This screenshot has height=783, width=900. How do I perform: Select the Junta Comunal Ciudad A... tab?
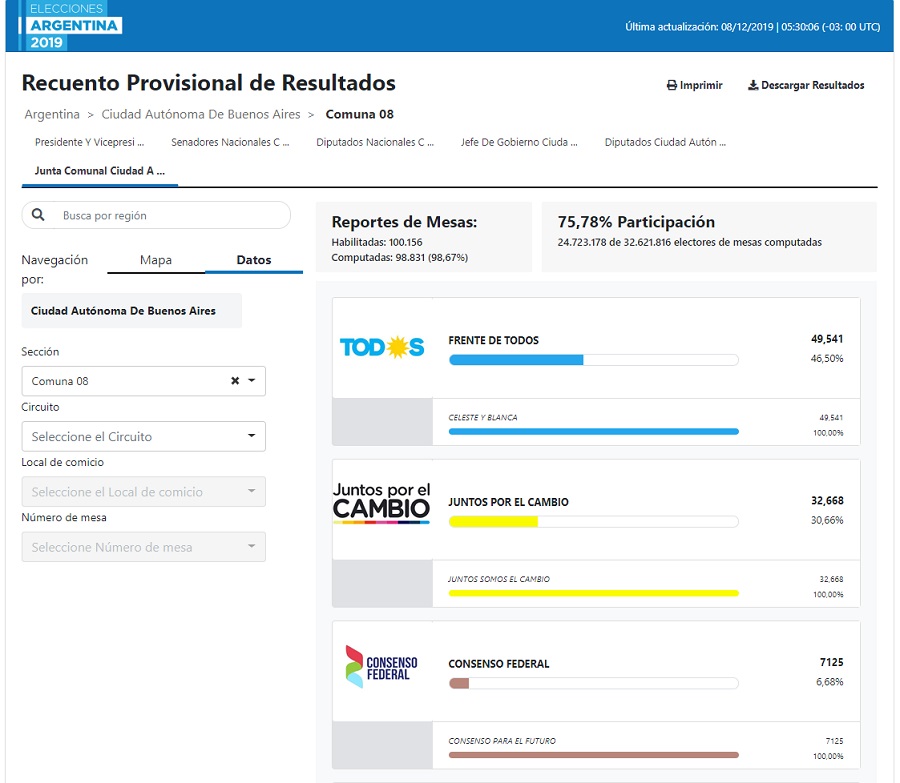coord(100,170)
